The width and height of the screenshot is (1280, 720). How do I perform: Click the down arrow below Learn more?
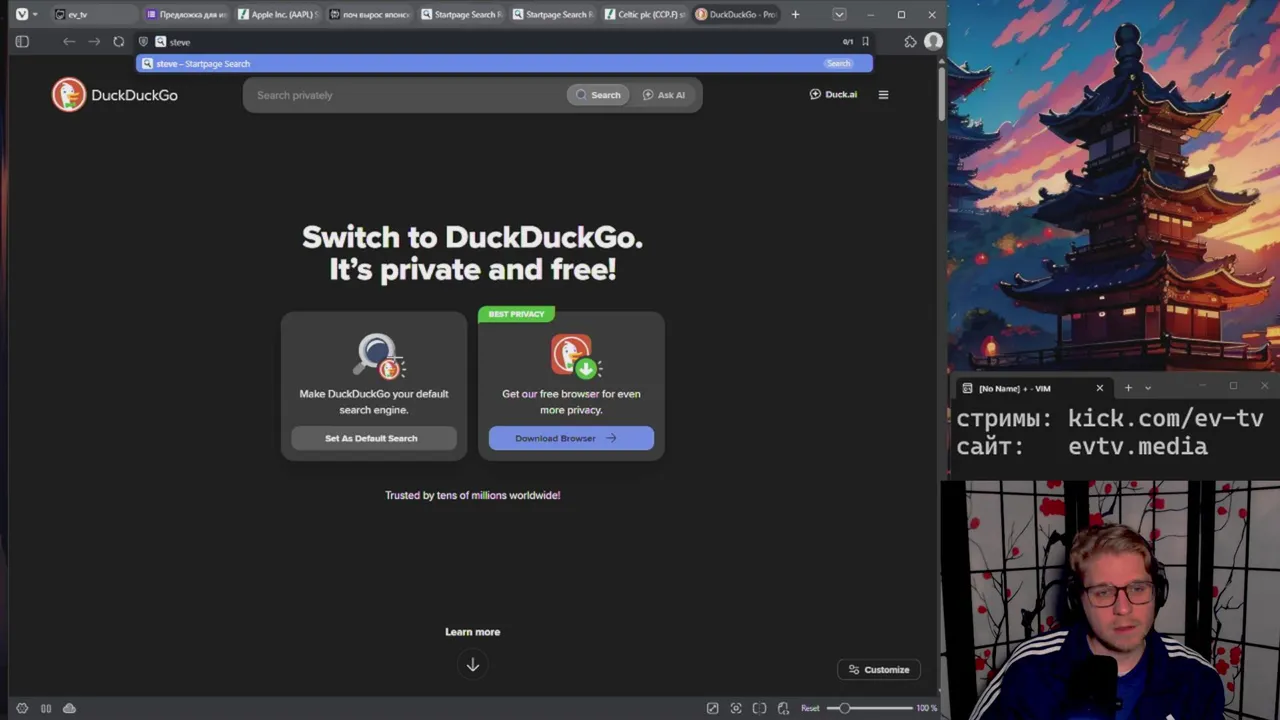[x=473, y=665]
